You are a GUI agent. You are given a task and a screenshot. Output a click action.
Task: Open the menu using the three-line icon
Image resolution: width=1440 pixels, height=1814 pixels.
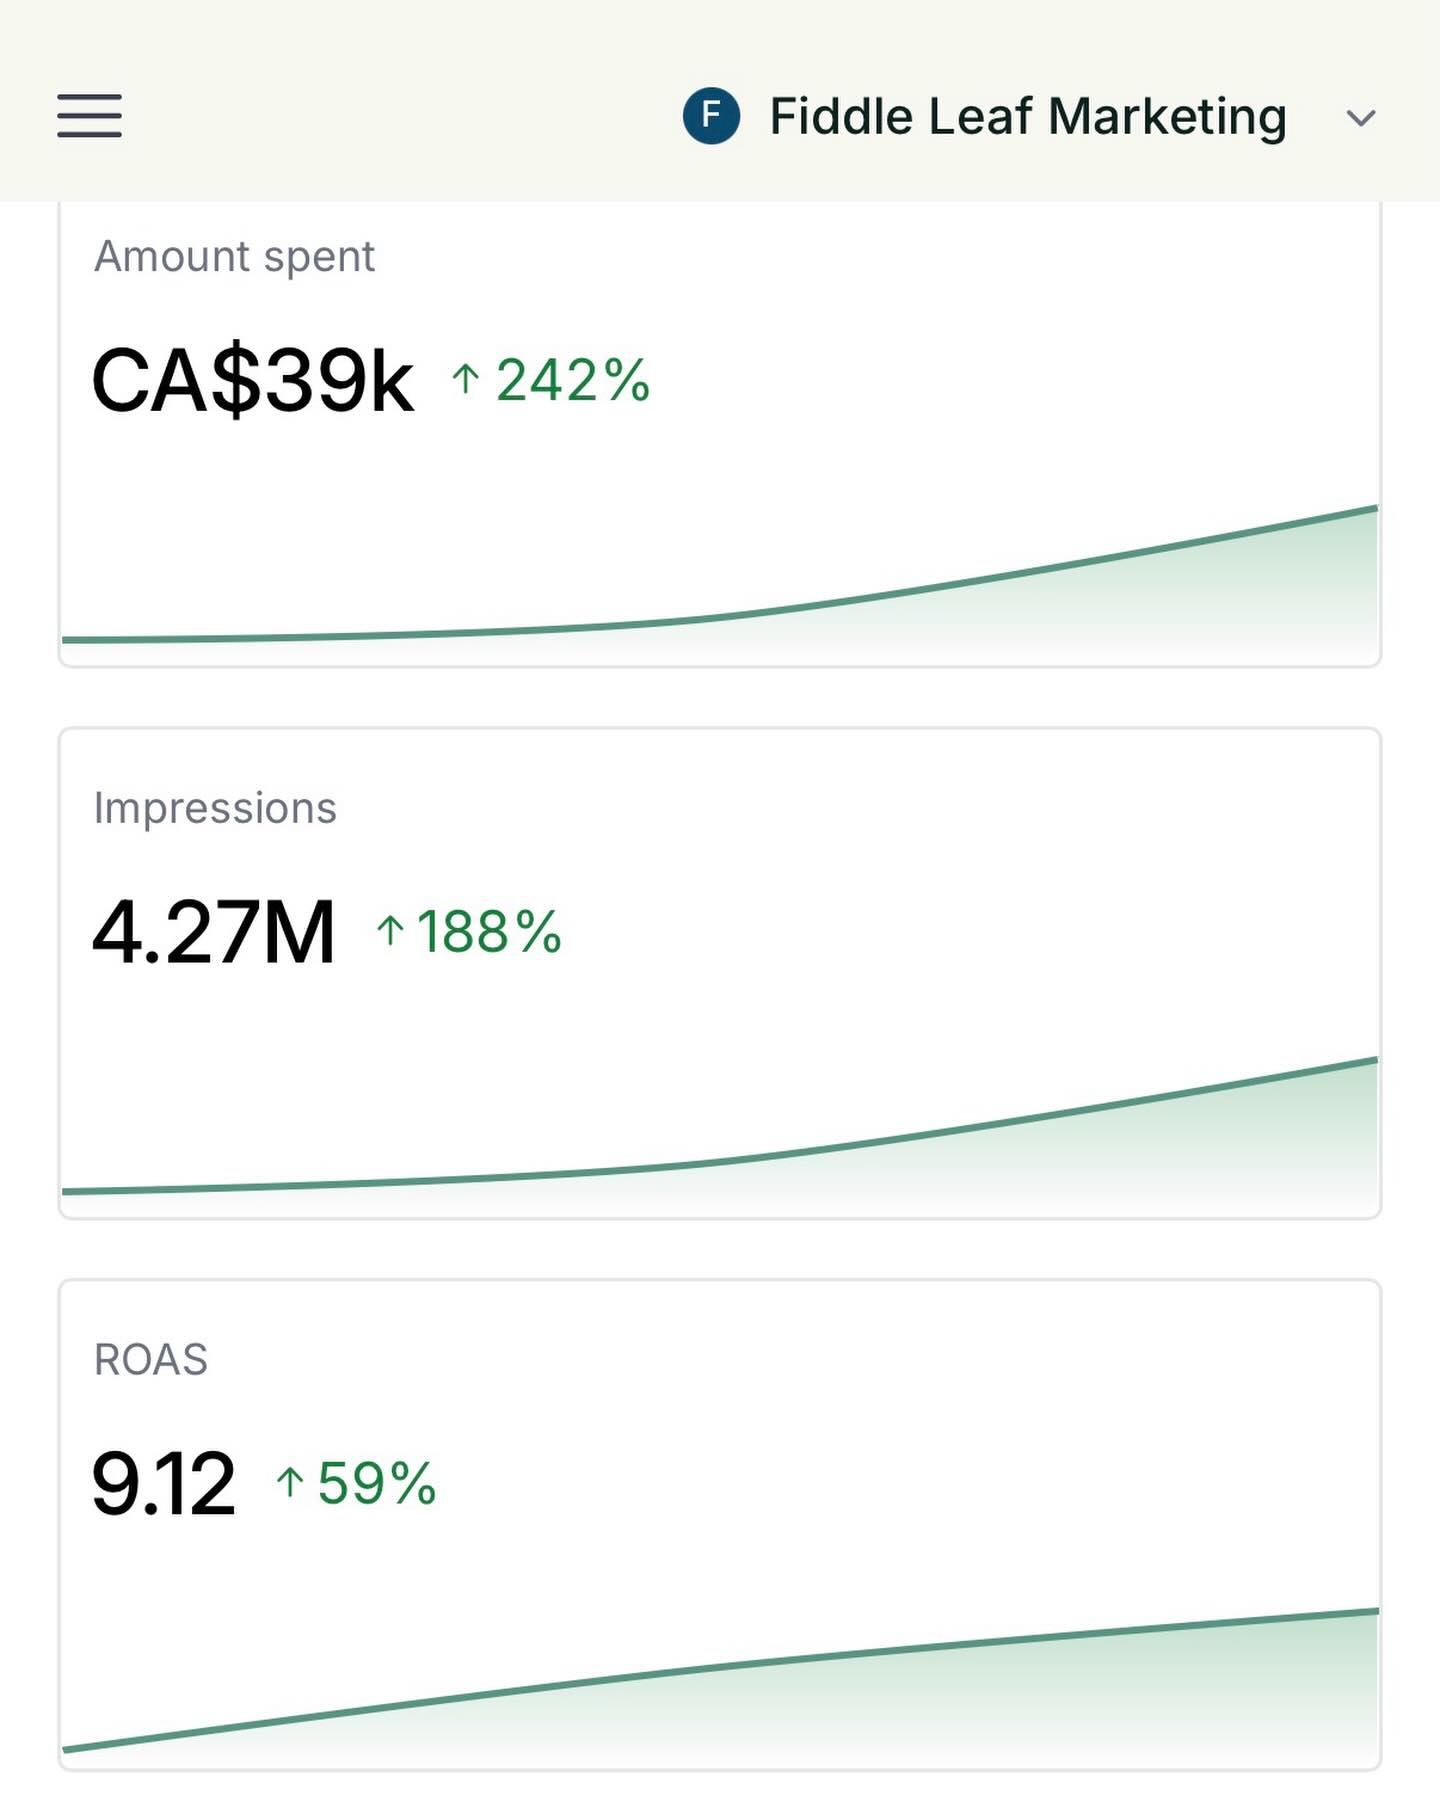coord(90,117)
